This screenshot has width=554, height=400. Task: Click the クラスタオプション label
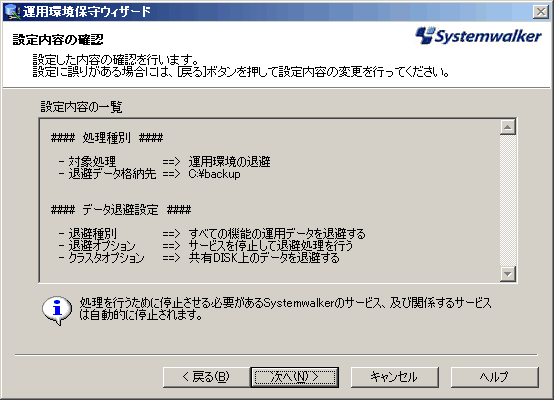[x=106, y=258]
